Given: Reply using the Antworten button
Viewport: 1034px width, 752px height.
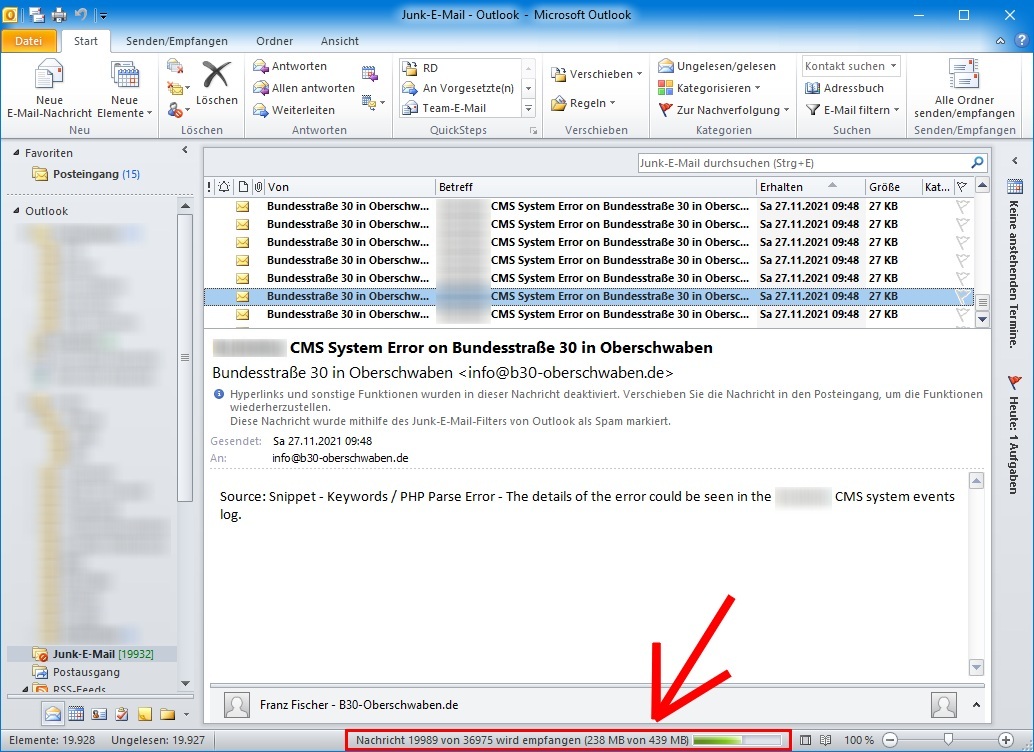Looking at the screenshot, I should pyautogui.click(x=290, y=66).
